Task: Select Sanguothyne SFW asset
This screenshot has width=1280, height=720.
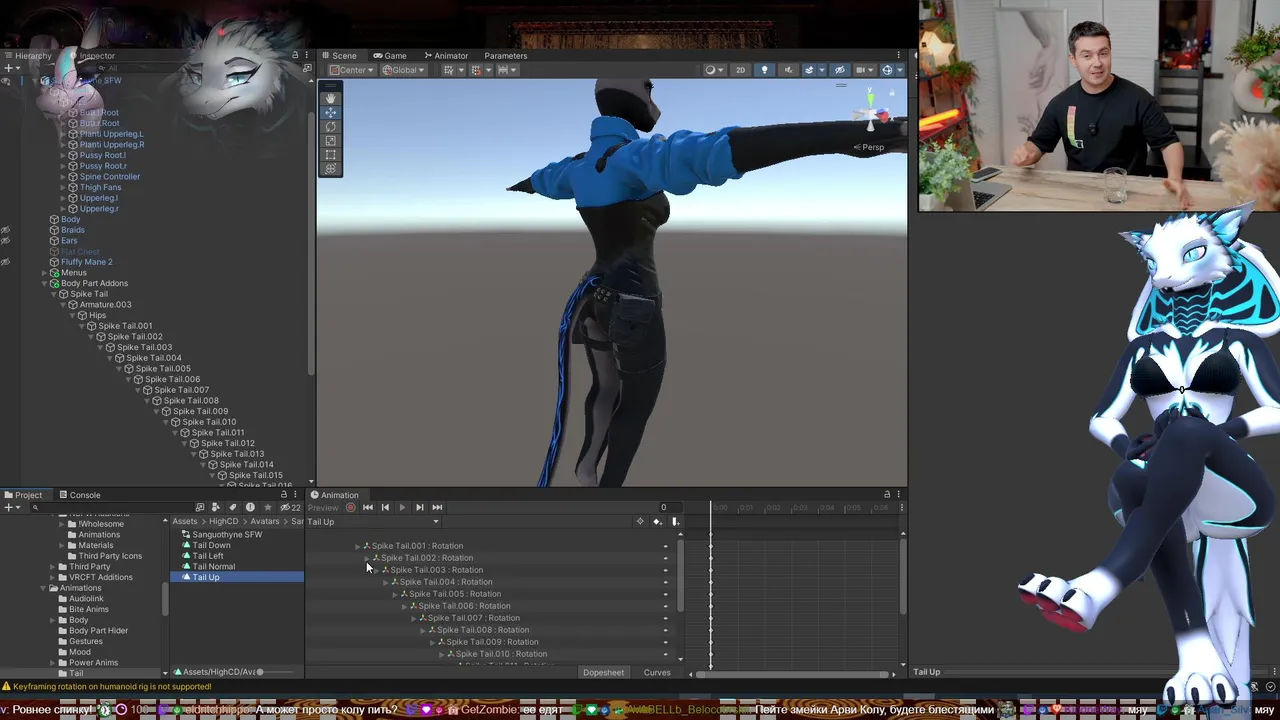Action: tap(227, 534)
